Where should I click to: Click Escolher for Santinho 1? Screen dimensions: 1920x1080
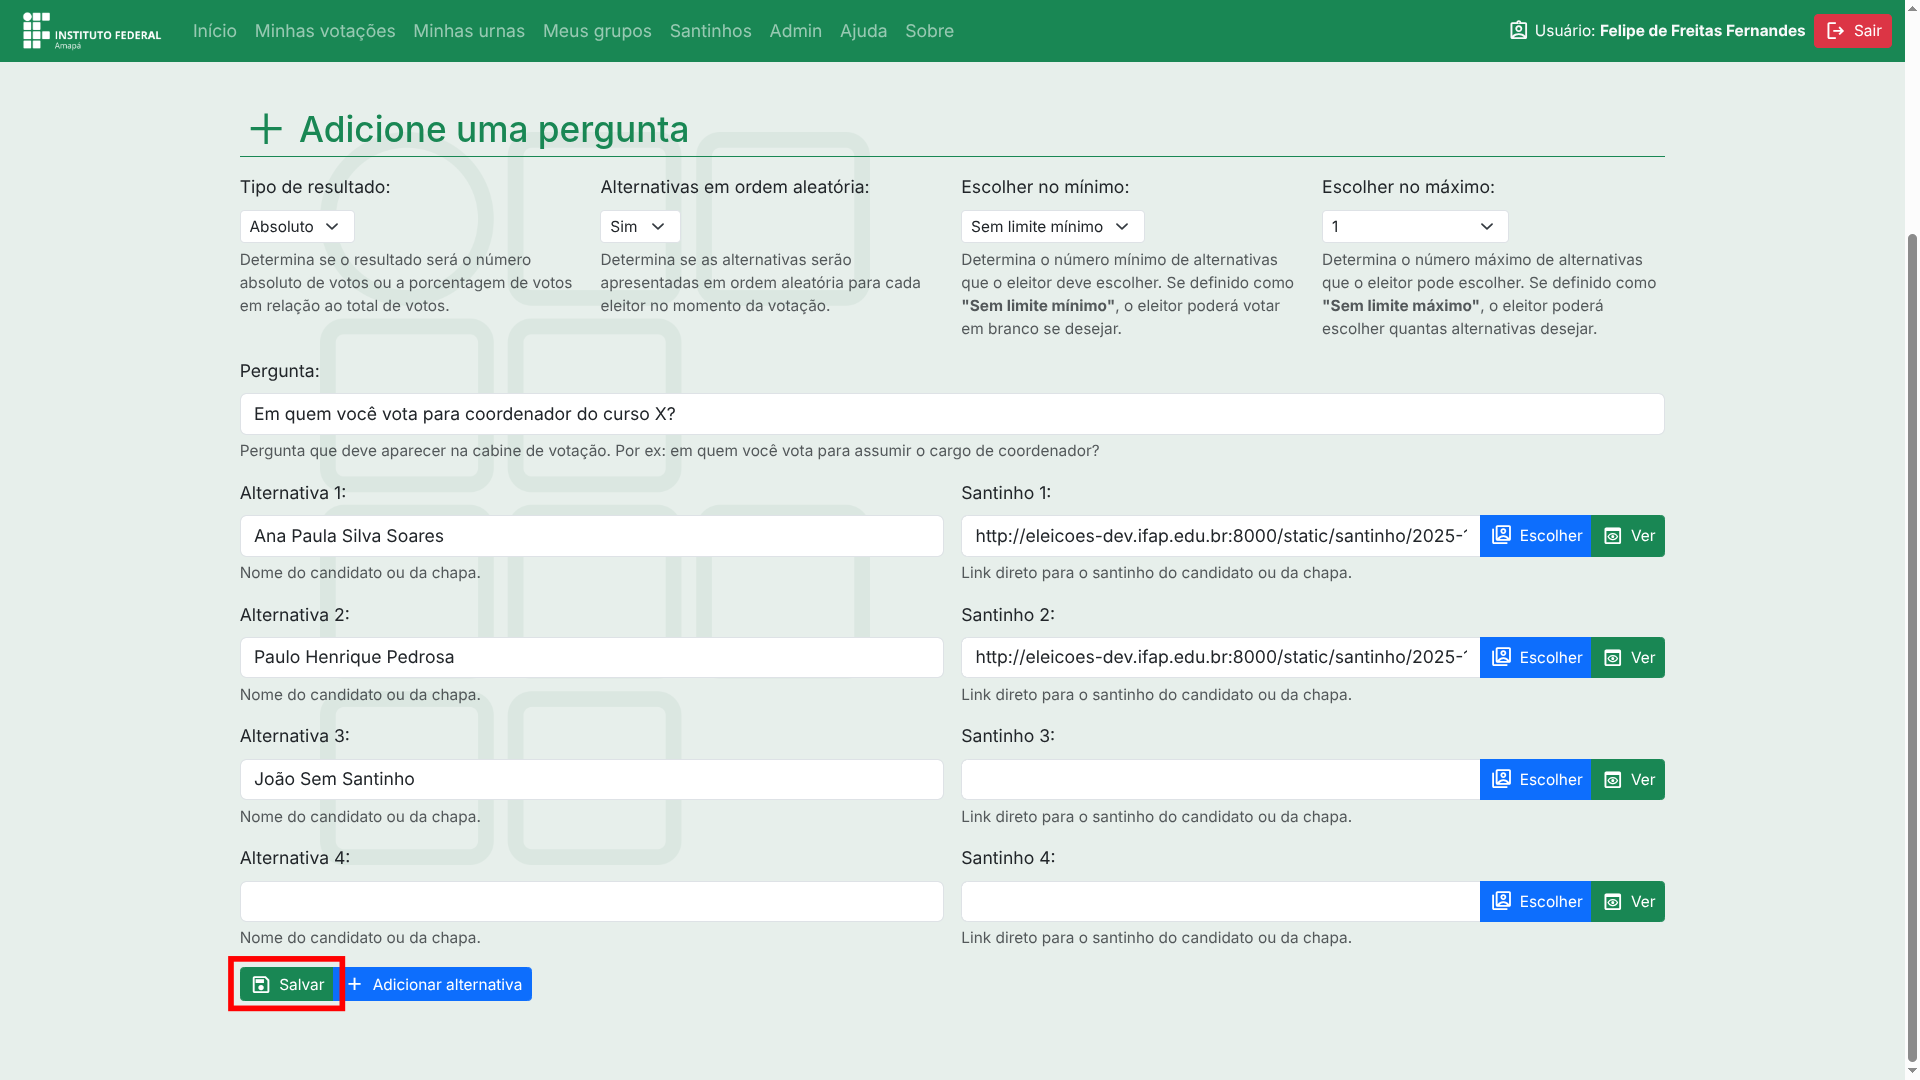point(1535,536)
